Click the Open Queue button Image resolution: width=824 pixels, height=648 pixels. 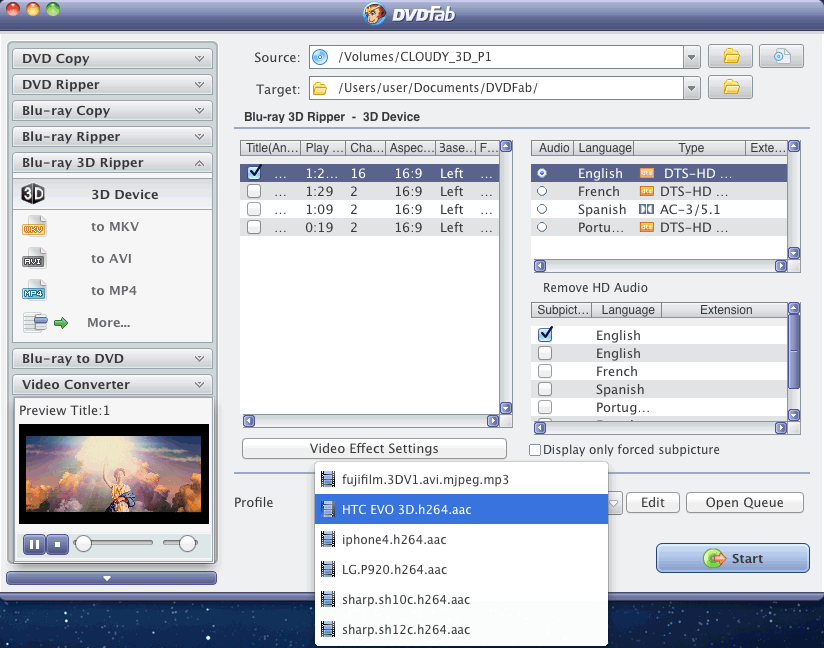tap(745, 502)
